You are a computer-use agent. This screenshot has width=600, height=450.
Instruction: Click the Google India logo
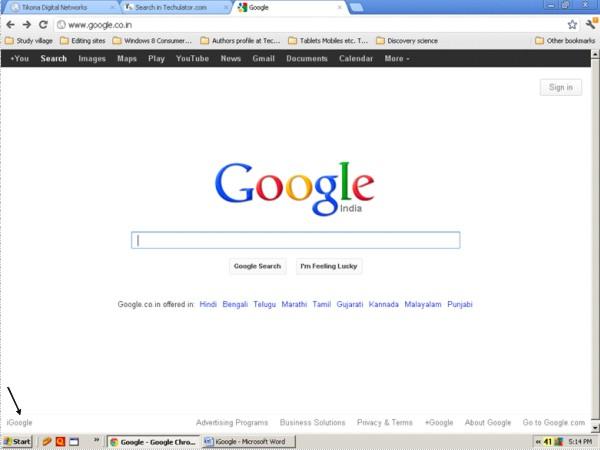tap(295, 188)
